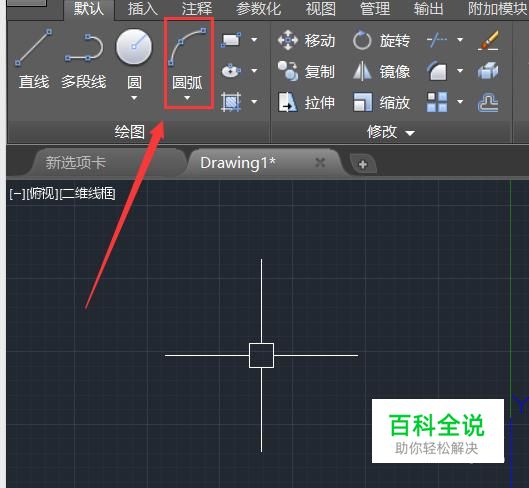The height and width of the screenshot is (488, 529).
Task: Click the [二维线框] visual style control
Action: (88, 194)
